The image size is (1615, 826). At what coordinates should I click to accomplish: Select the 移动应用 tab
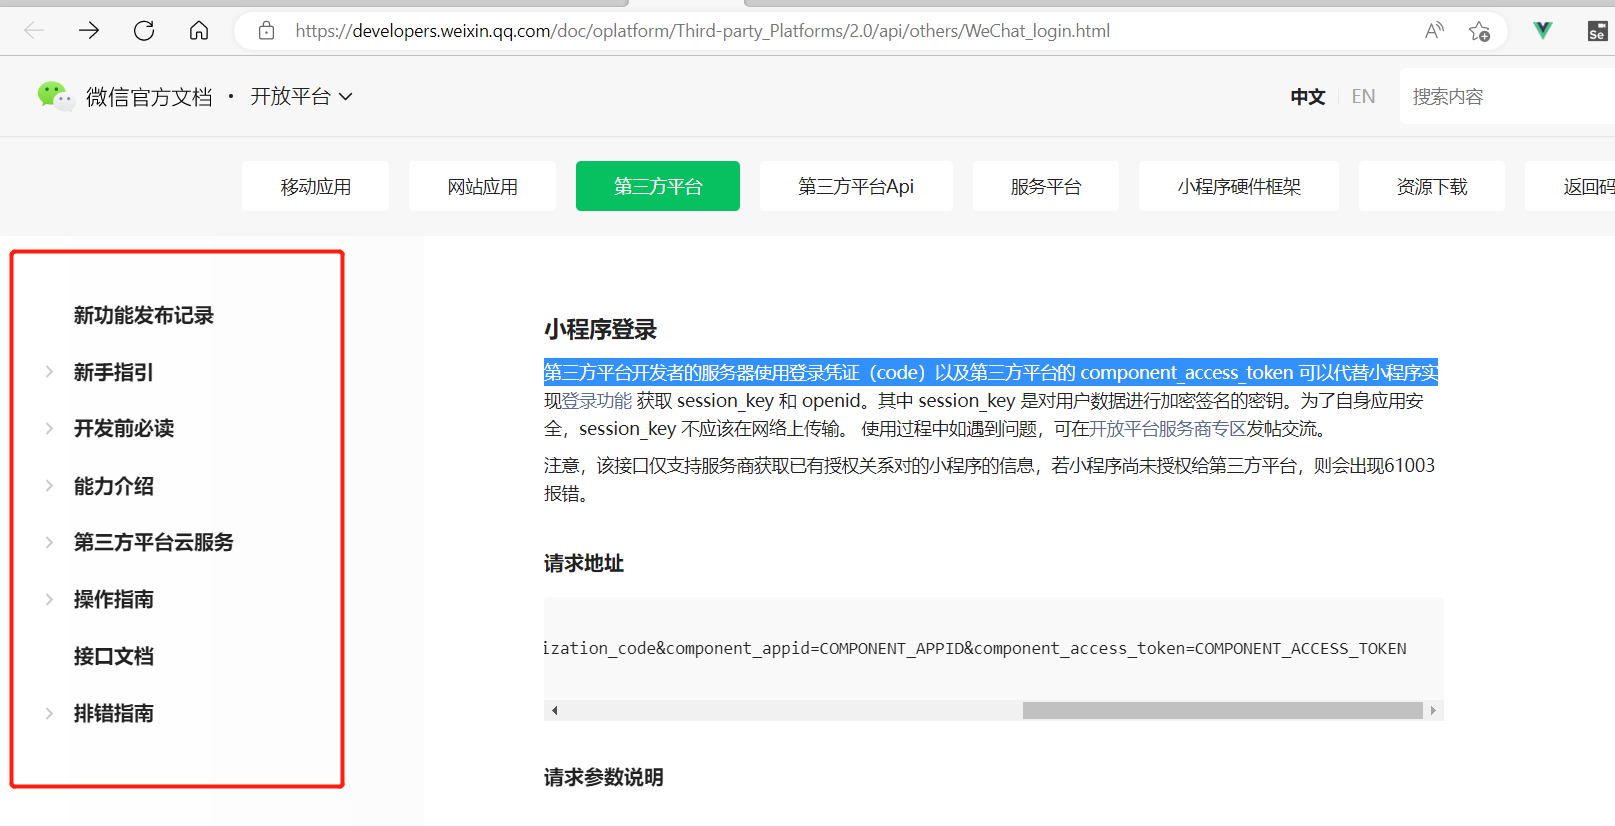point(315,186)
